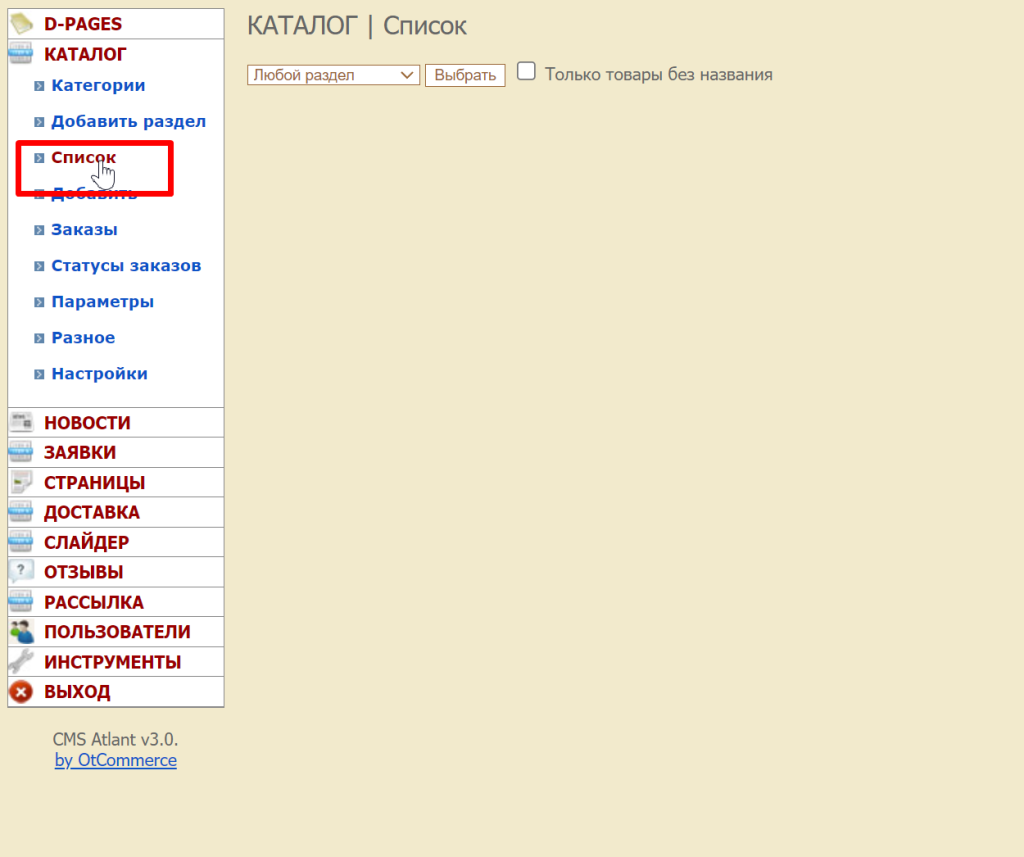Image resolution: width=1024 pixels, height=857 pixels.
Task: Click the ПОЛЬЗОВАТЕЛИ people icon
Action: [21, 632]
